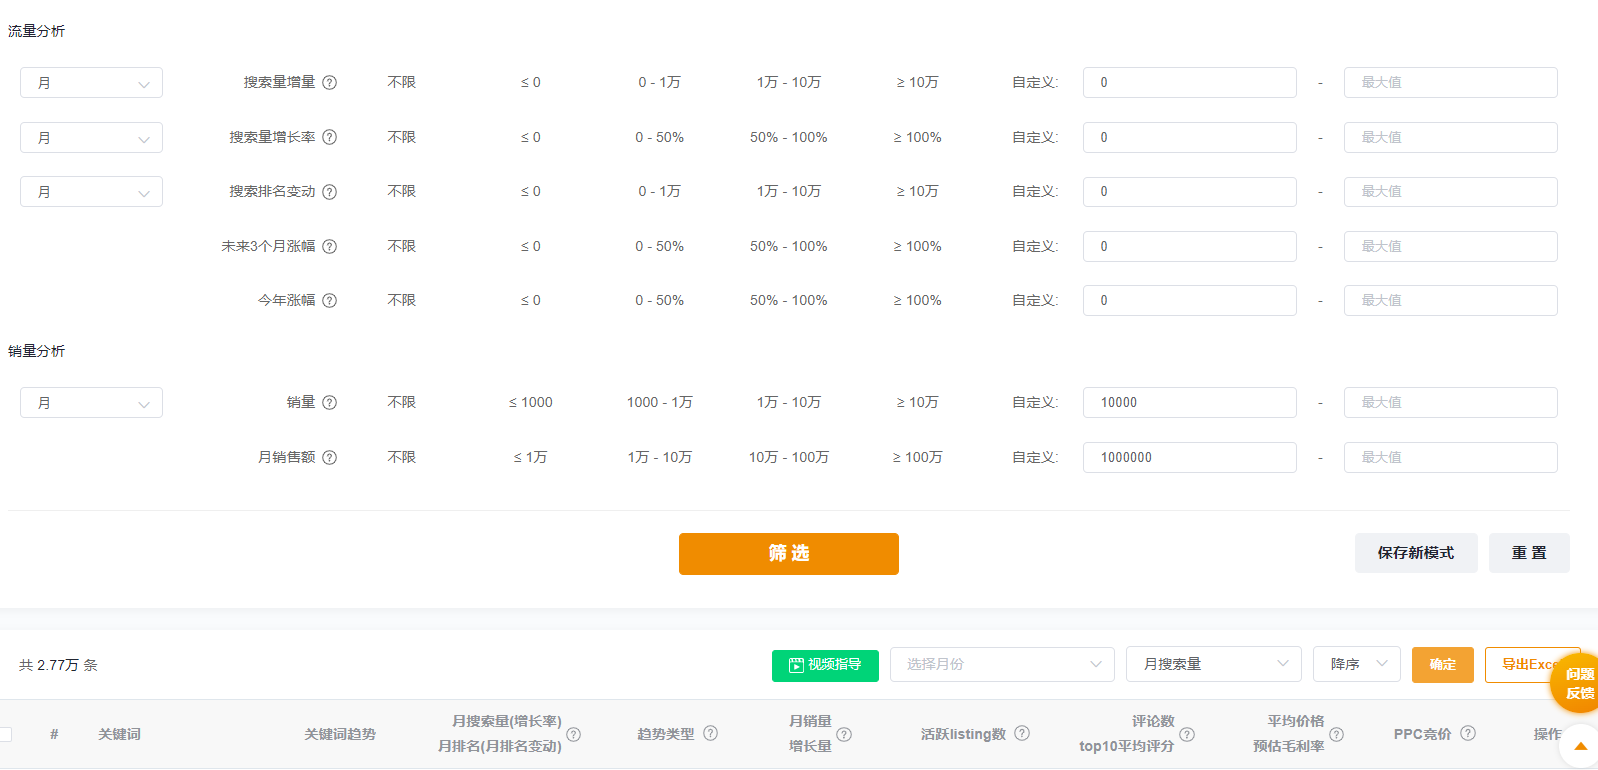Choose 1000 - 1万 for 销量
This screenshot has height=770, width=1598.
coord(659,402)
